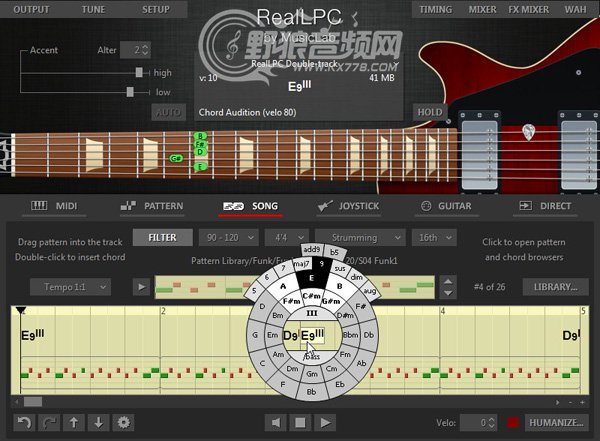Open the gear settings icon
The height and width of the screenshot is (441, 600).
(123, 423)
